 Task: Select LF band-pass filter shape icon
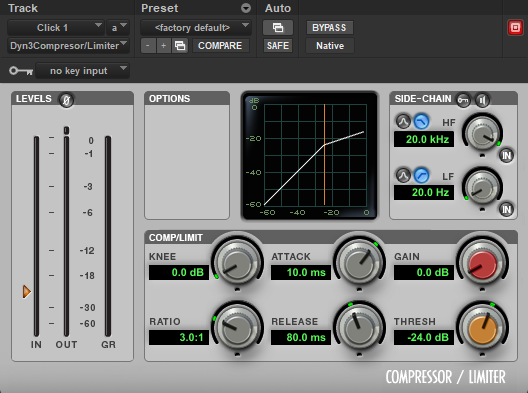[x=403, y=175]
